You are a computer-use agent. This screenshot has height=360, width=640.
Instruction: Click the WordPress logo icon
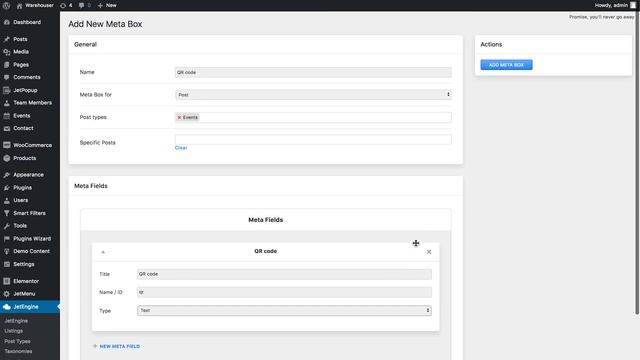(x=6, y=5)
